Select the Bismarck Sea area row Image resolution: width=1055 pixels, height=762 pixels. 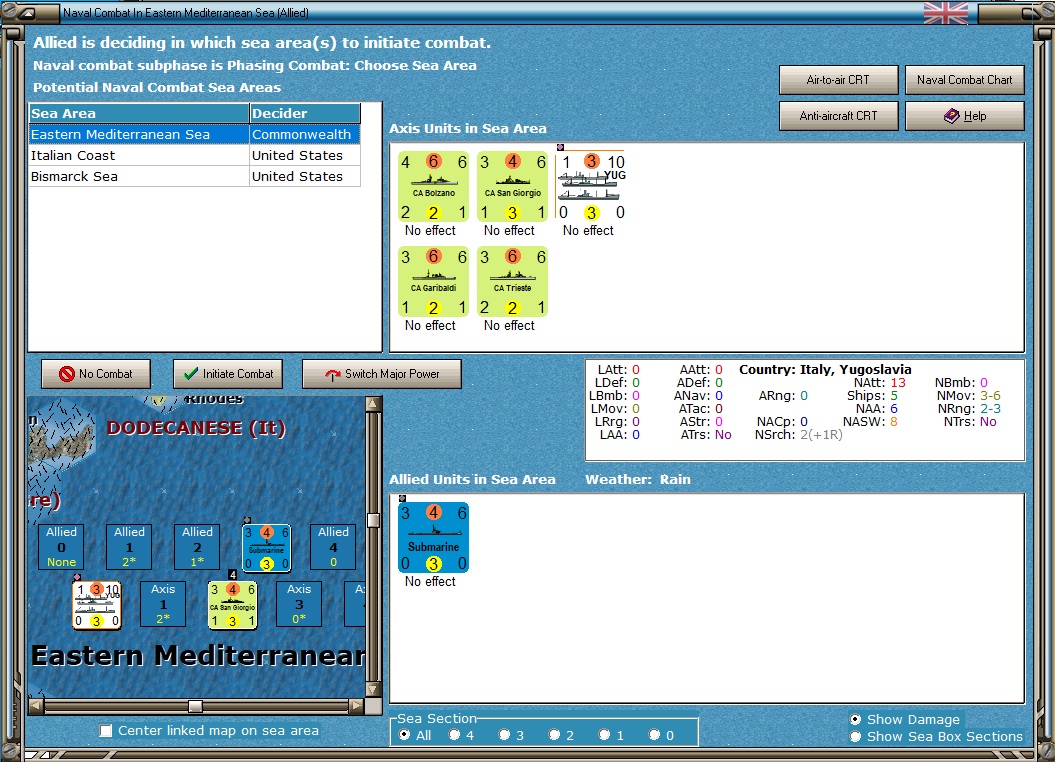[x=194, y=176]
